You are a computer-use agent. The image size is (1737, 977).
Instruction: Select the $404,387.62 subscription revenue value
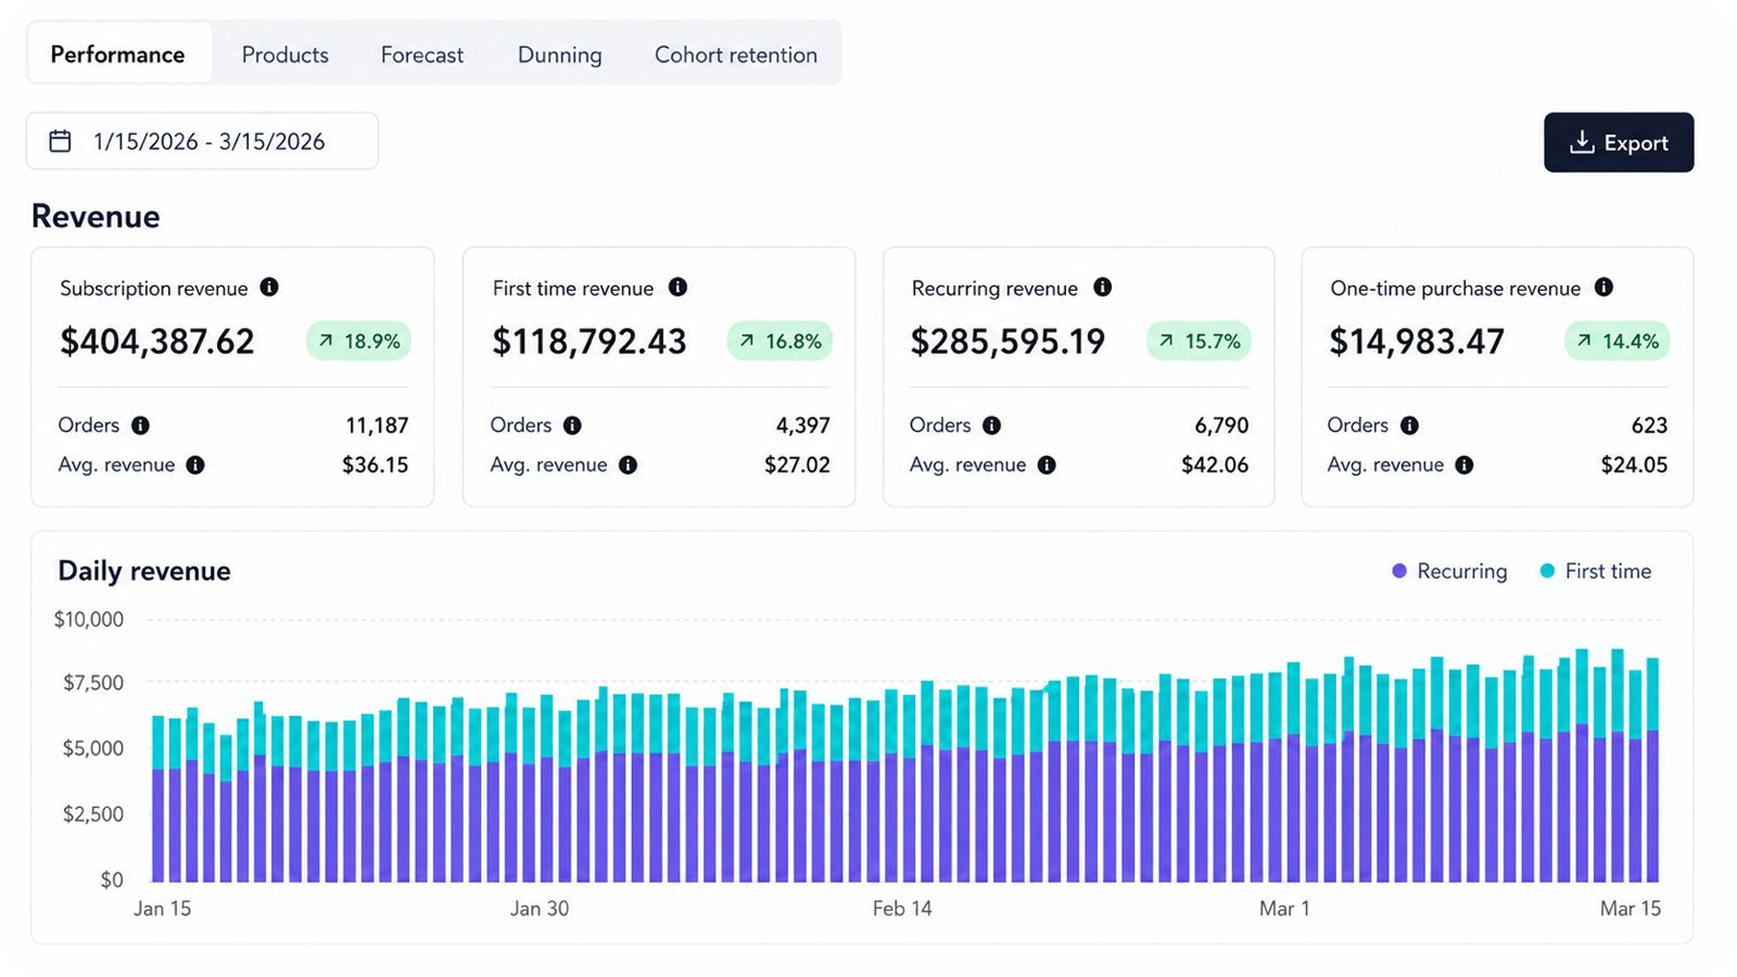click(157, 342)
